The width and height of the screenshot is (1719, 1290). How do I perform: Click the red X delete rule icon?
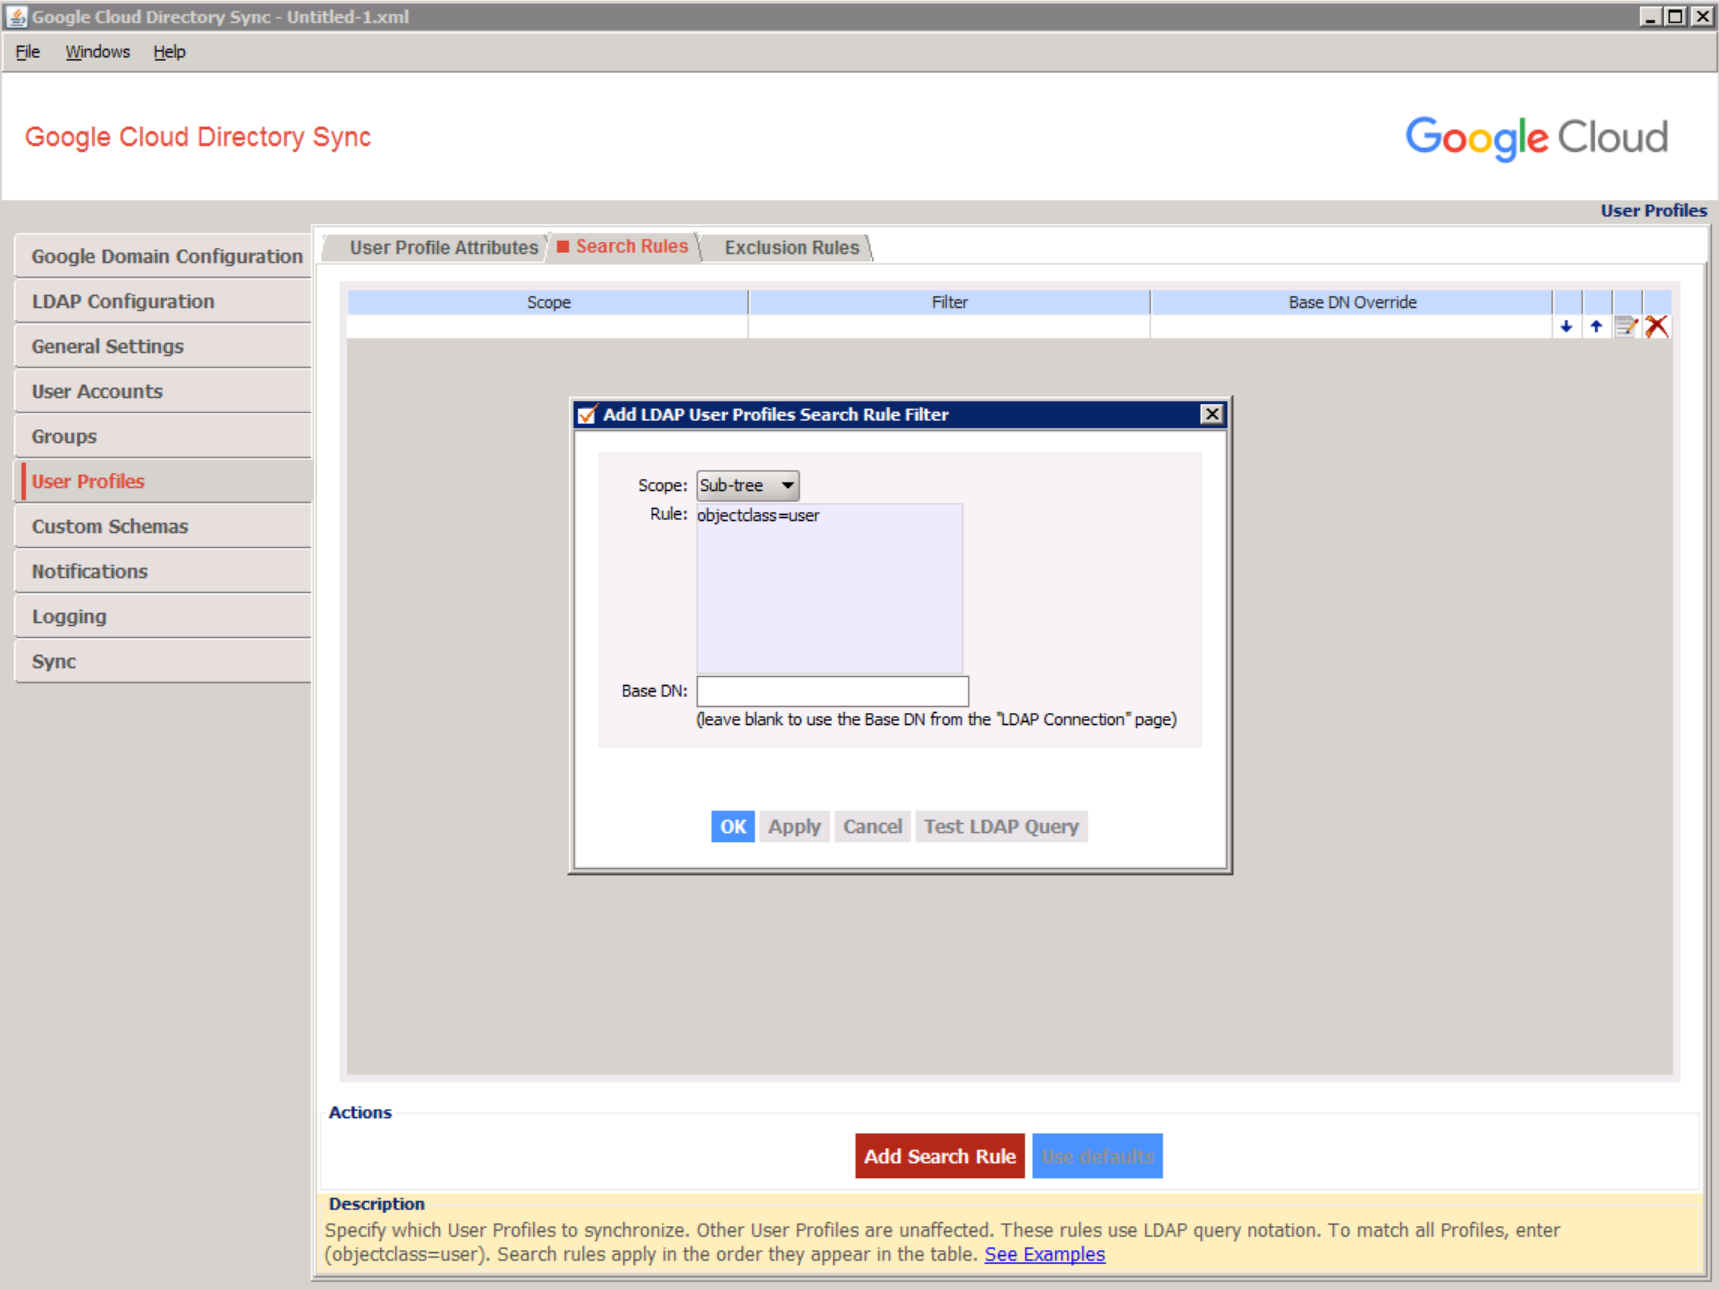pyautogui.click(x=1656, y=327)
